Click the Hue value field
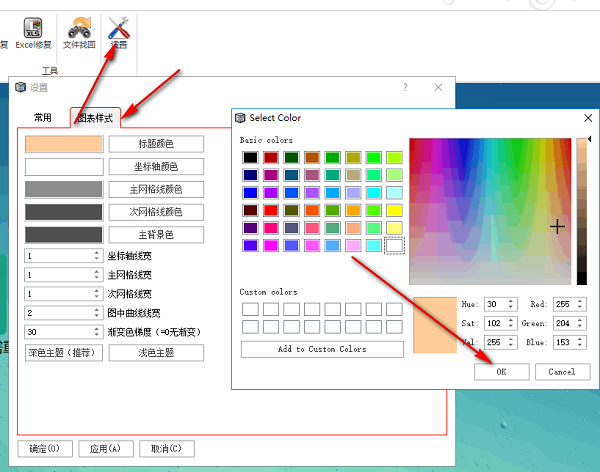The height and width of the screenshot is (472, 600). (x=495, y=304)
